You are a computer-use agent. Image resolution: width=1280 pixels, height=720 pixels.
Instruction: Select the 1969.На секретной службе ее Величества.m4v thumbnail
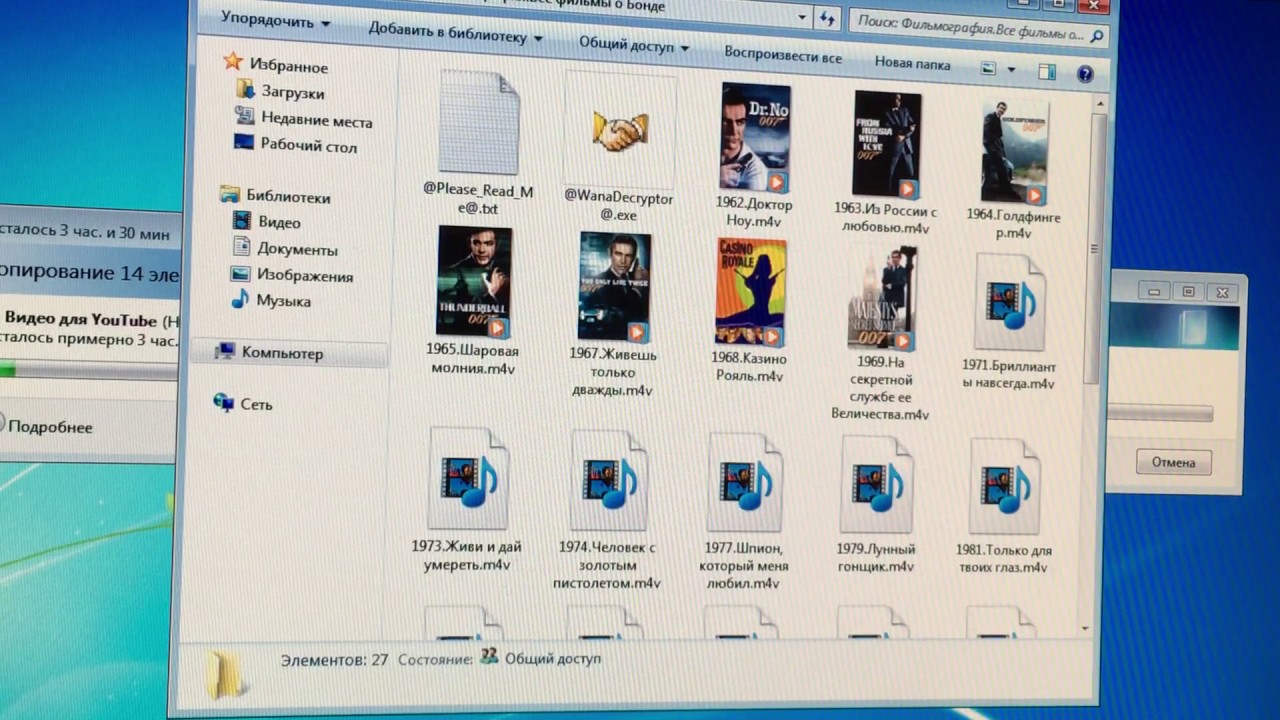[x=882, y=297]
